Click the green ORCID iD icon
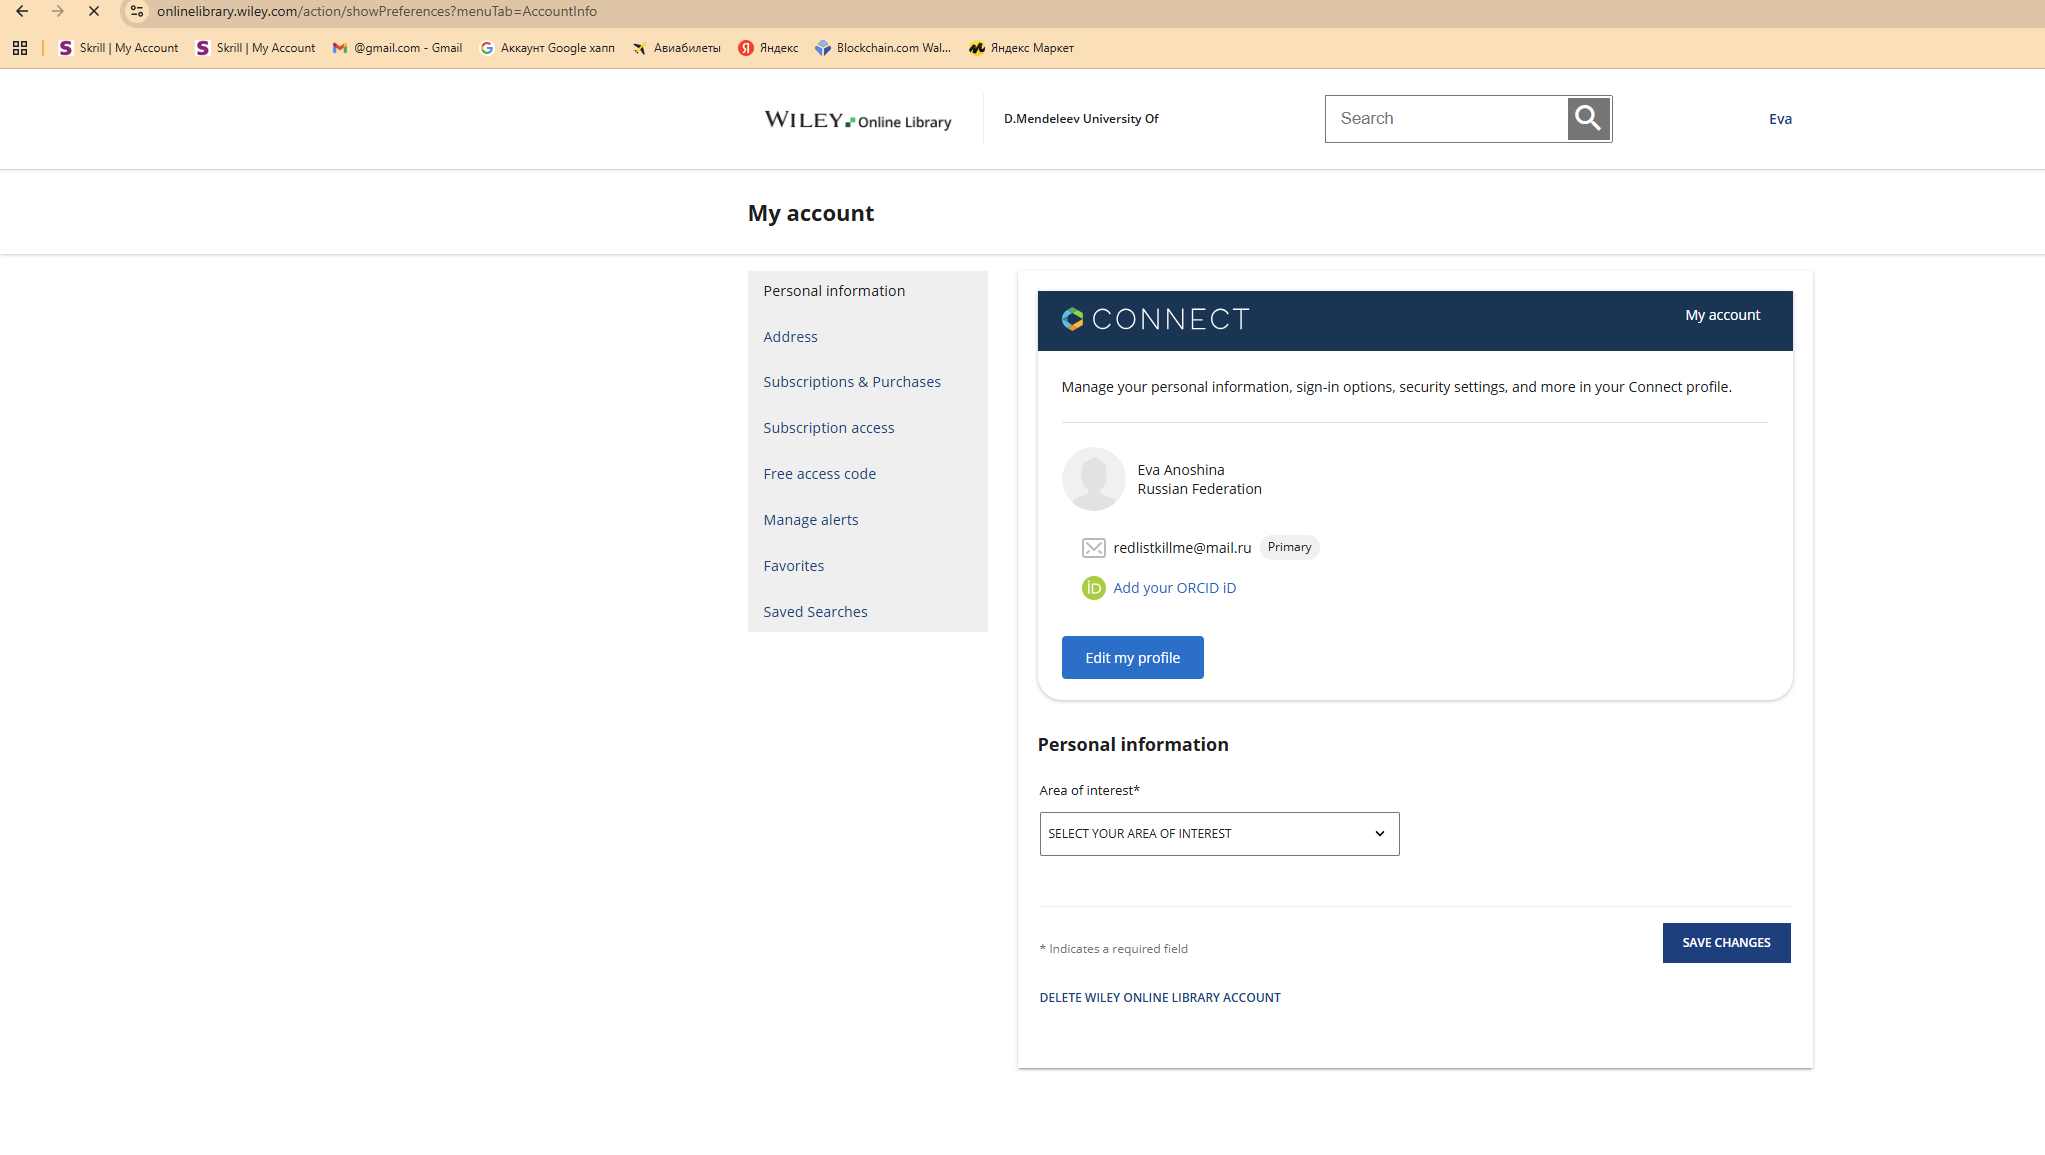The image size is (2045, 1155). [x=1093, y=588]
